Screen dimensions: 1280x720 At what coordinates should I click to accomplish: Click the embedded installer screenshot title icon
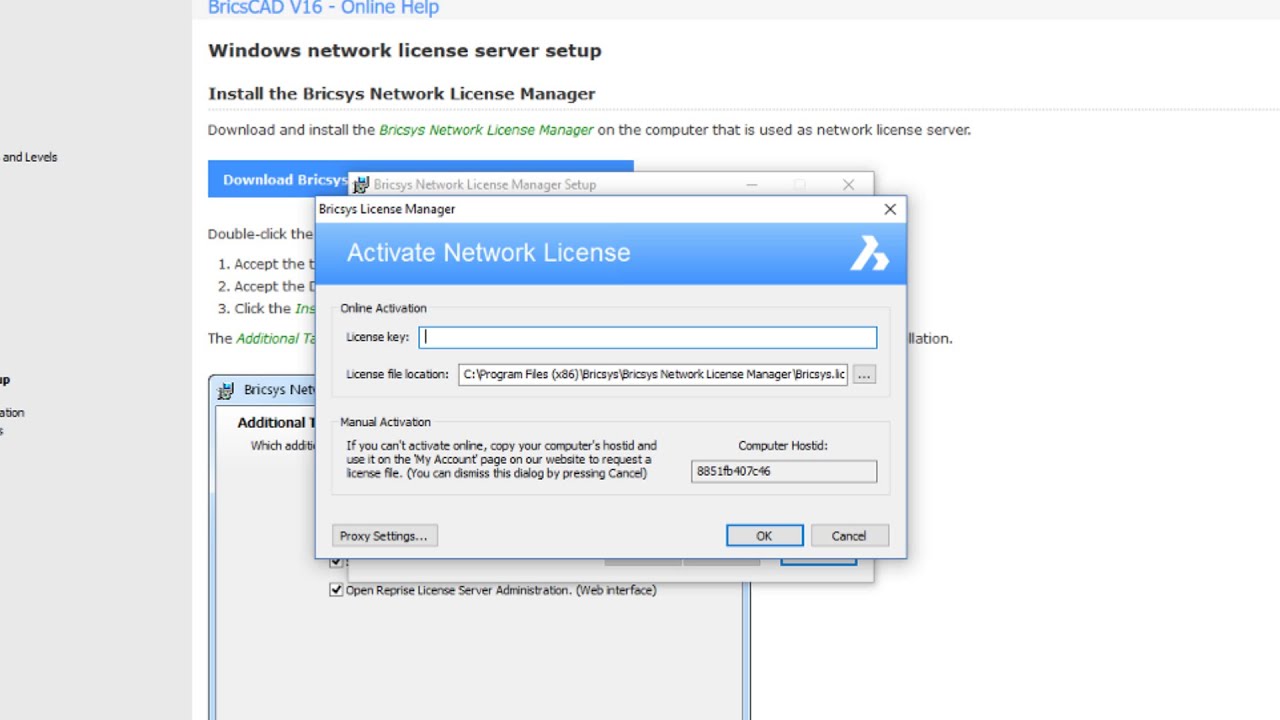click(226, 390)
